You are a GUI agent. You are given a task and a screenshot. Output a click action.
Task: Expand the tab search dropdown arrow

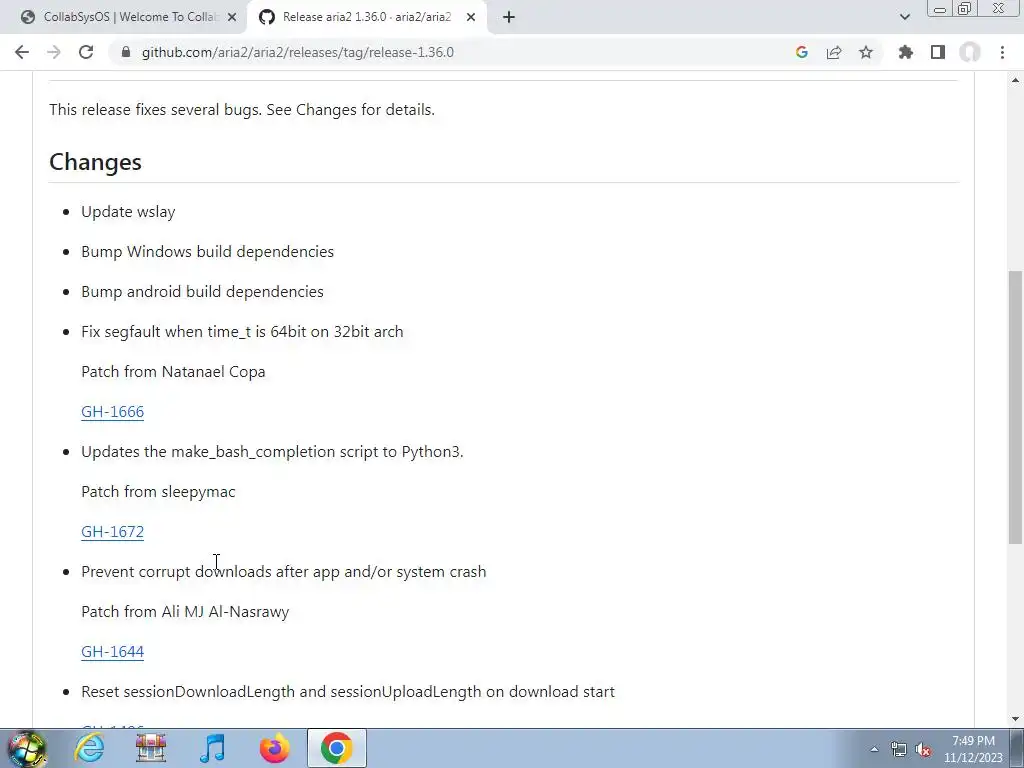pyautogui.click(x=904, y=17)
